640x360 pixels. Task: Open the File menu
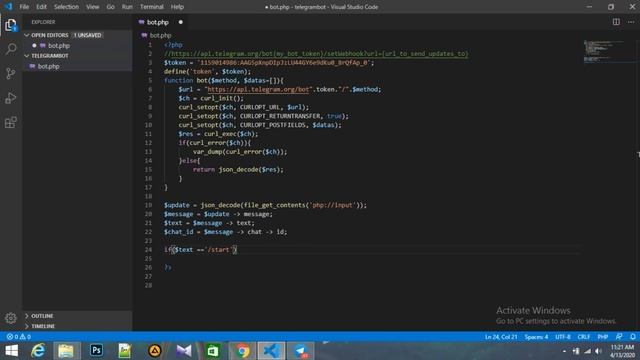tap(24, 7)
